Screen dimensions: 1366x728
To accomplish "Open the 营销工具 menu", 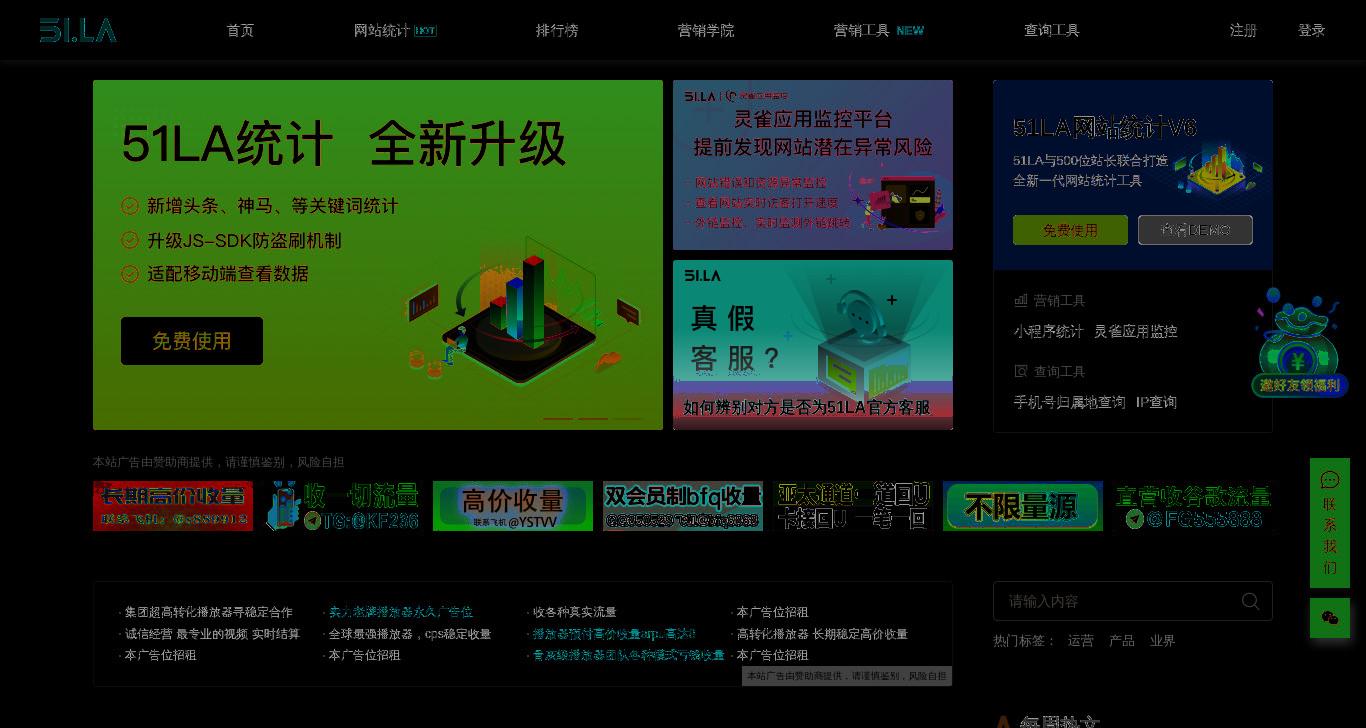I will 861,30.
